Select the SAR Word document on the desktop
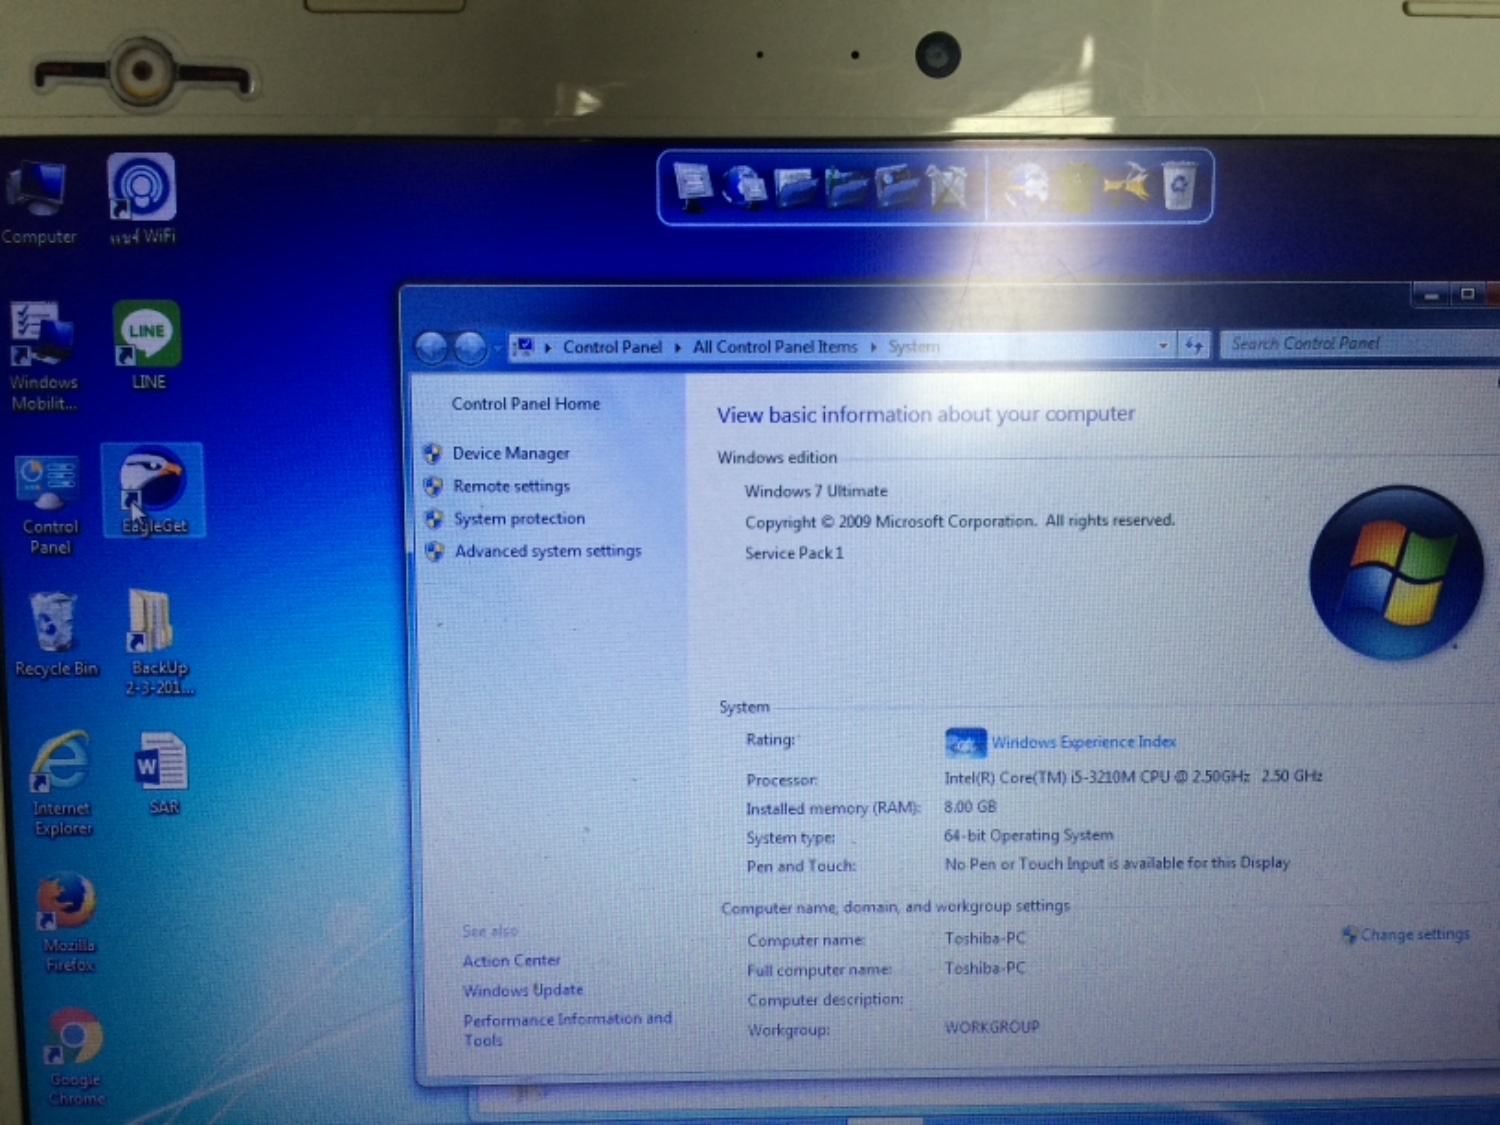The width and height of the screenshot is (1500, 1125). 161,774
